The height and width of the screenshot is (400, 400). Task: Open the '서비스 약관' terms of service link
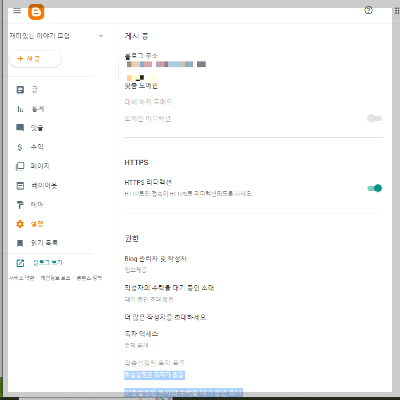pyautogui.click(x=22, y=278)
